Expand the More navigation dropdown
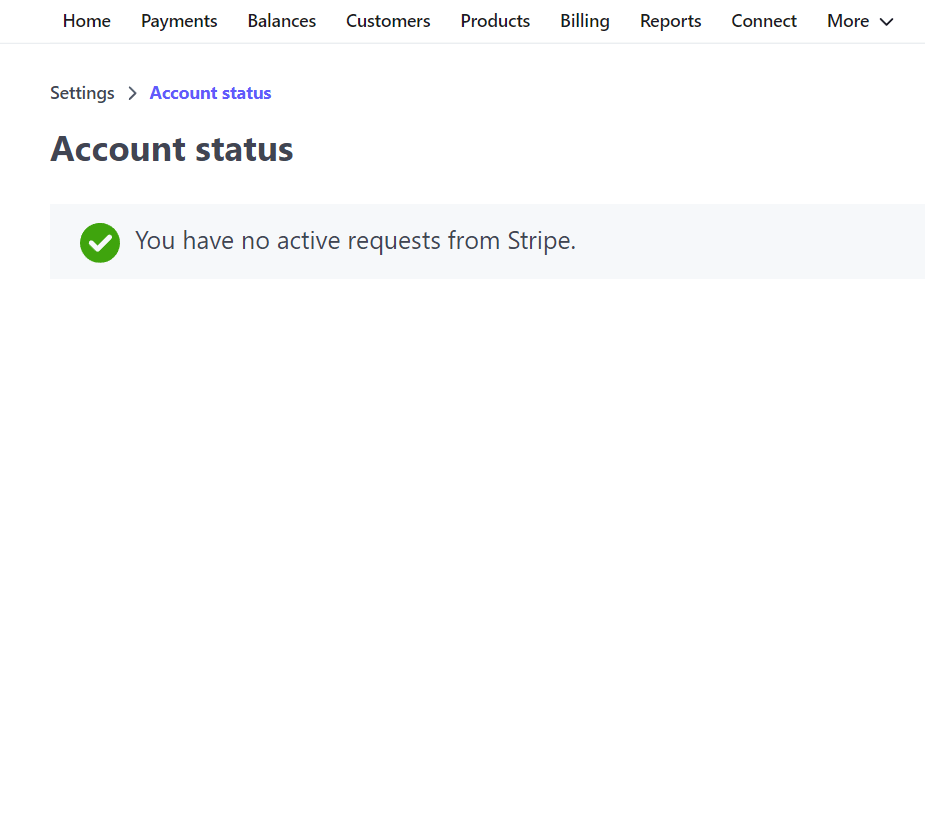 (x=858, y=21)
